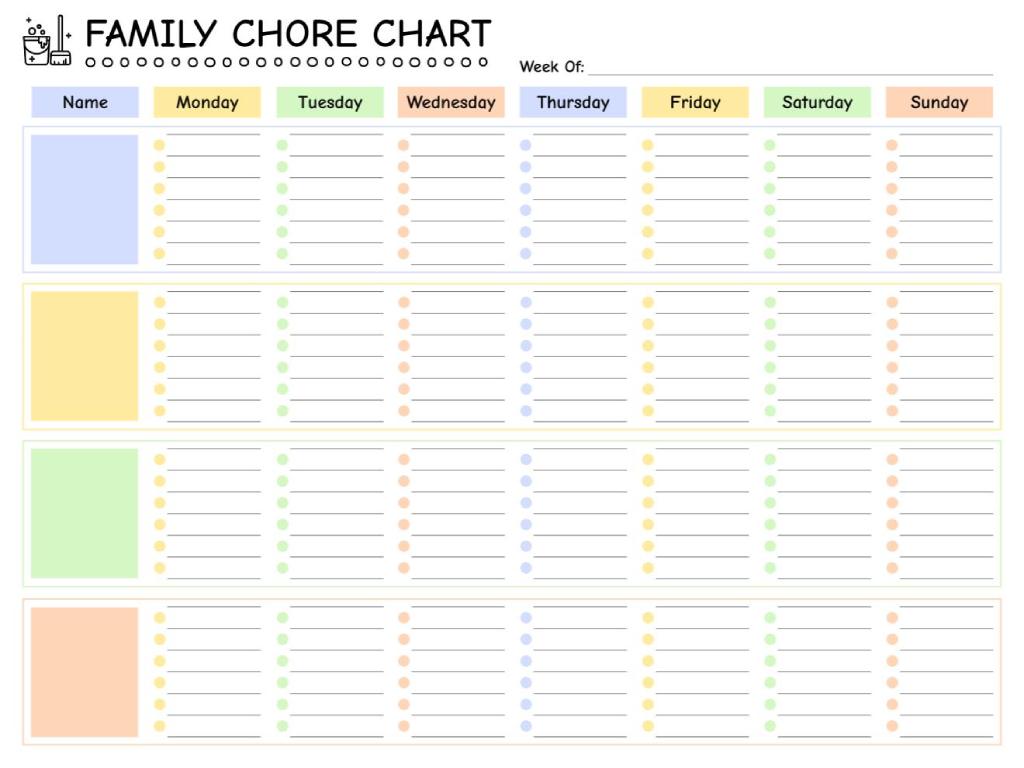Click the Family Chore Chart title
The image size is (1024, 768).
pos(288,34)
